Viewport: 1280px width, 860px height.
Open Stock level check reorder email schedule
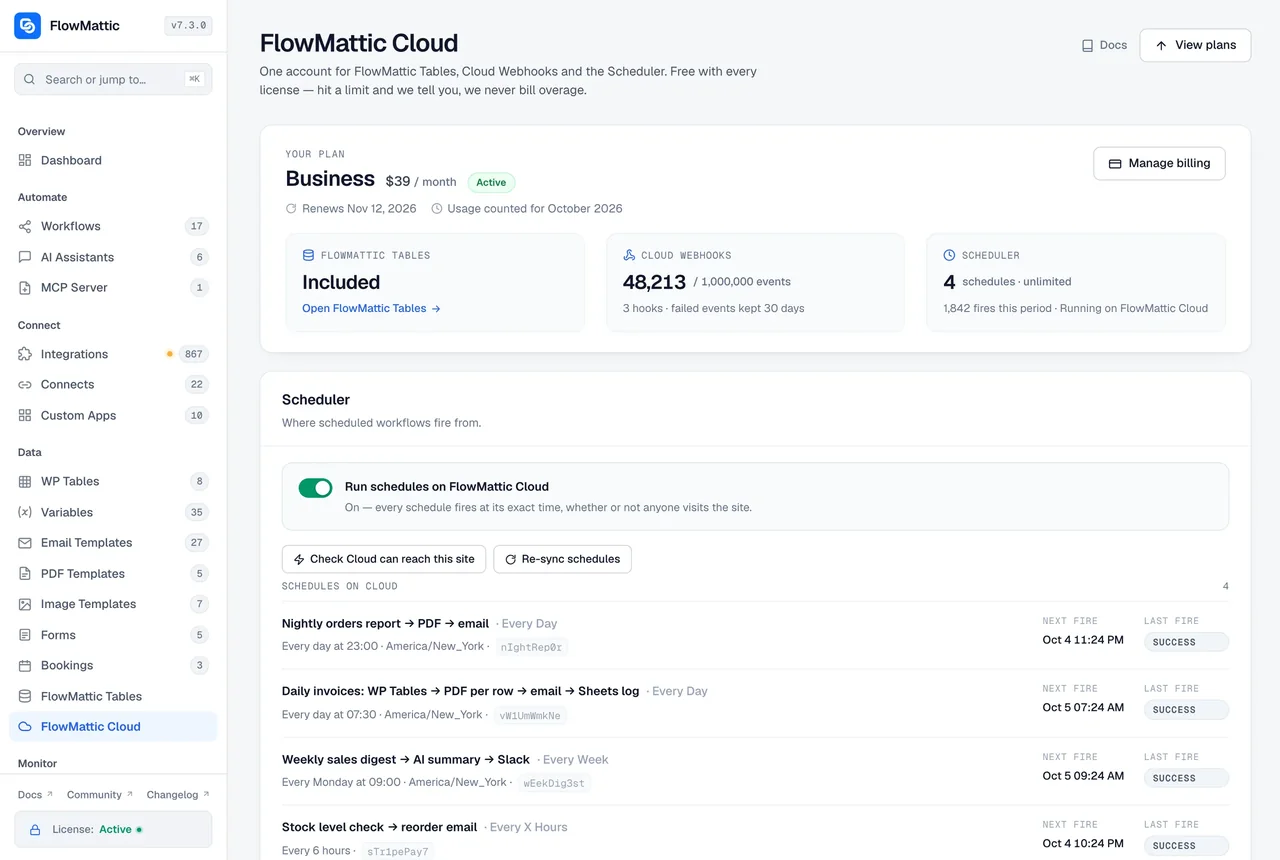click(x=379, y=827)
